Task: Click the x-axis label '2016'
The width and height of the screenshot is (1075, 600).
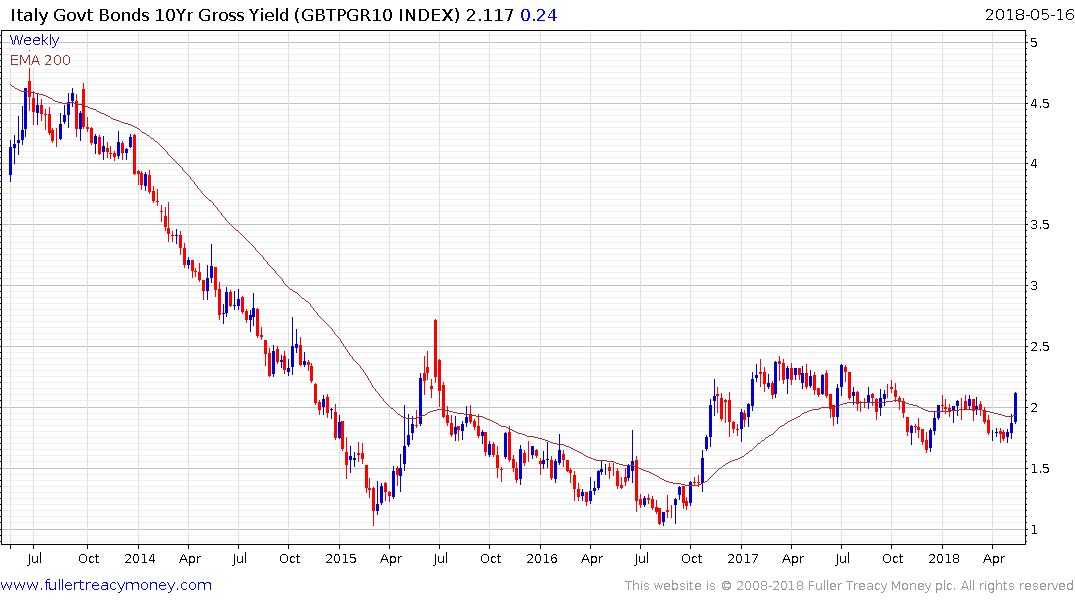Action: point(542,558)
